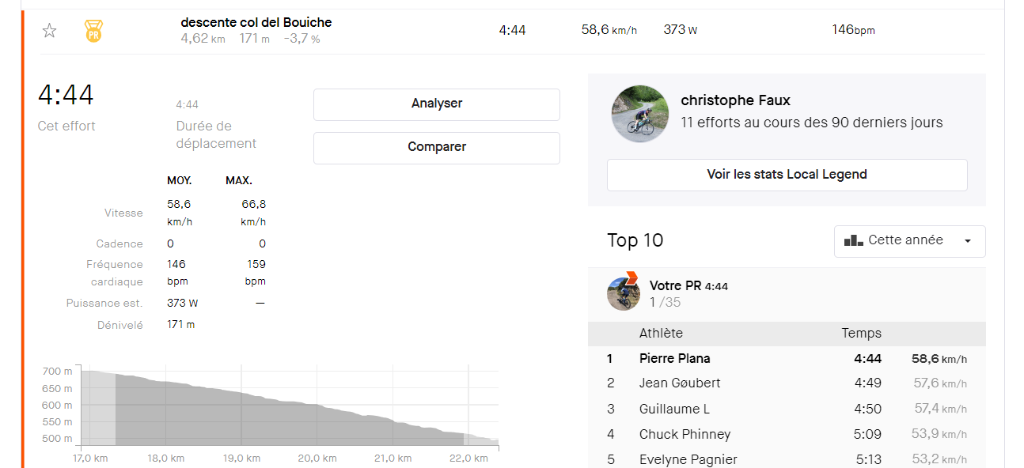The width and height of the screenshot is (1024, 468).
Task: Click the leaderboard bars icon
Action: click(853, 241)
